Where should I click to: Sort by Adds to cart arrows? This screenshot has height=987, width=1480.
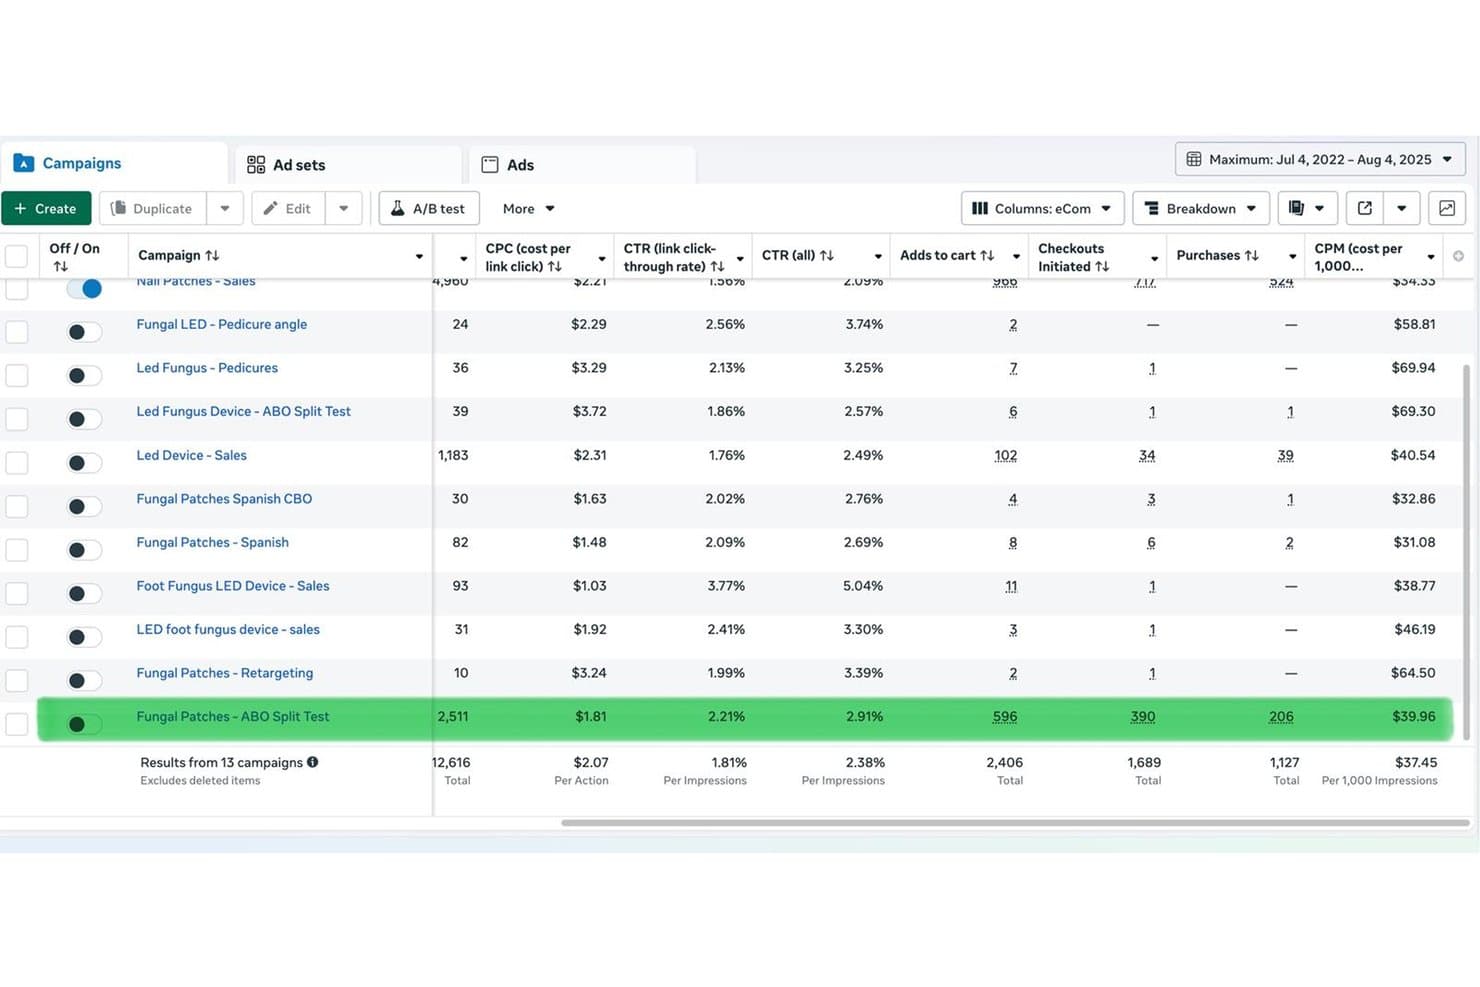[x=987, y=256]
